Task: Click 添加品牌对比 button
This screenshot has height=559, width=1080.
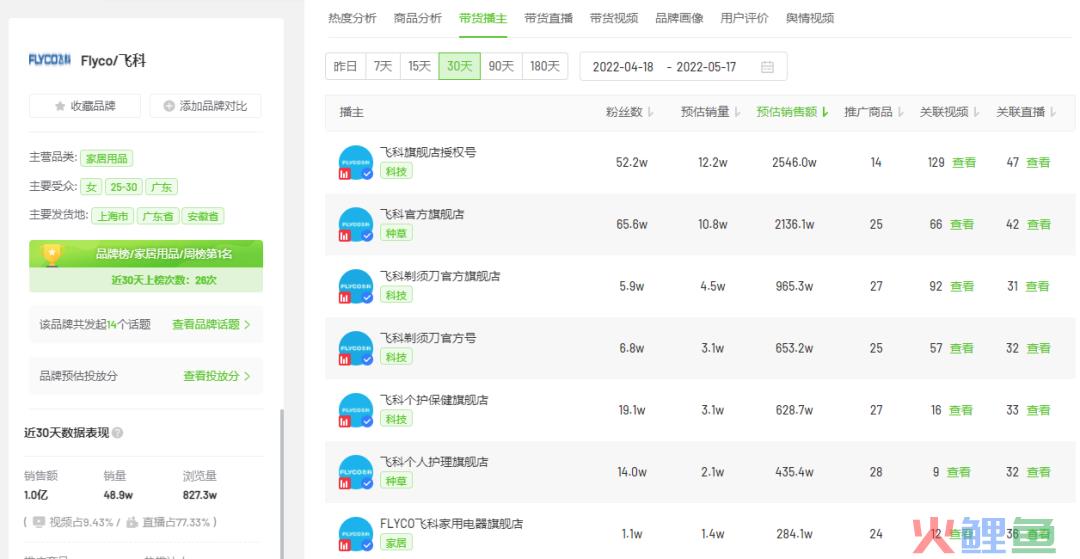Action: tap(205, 106)
